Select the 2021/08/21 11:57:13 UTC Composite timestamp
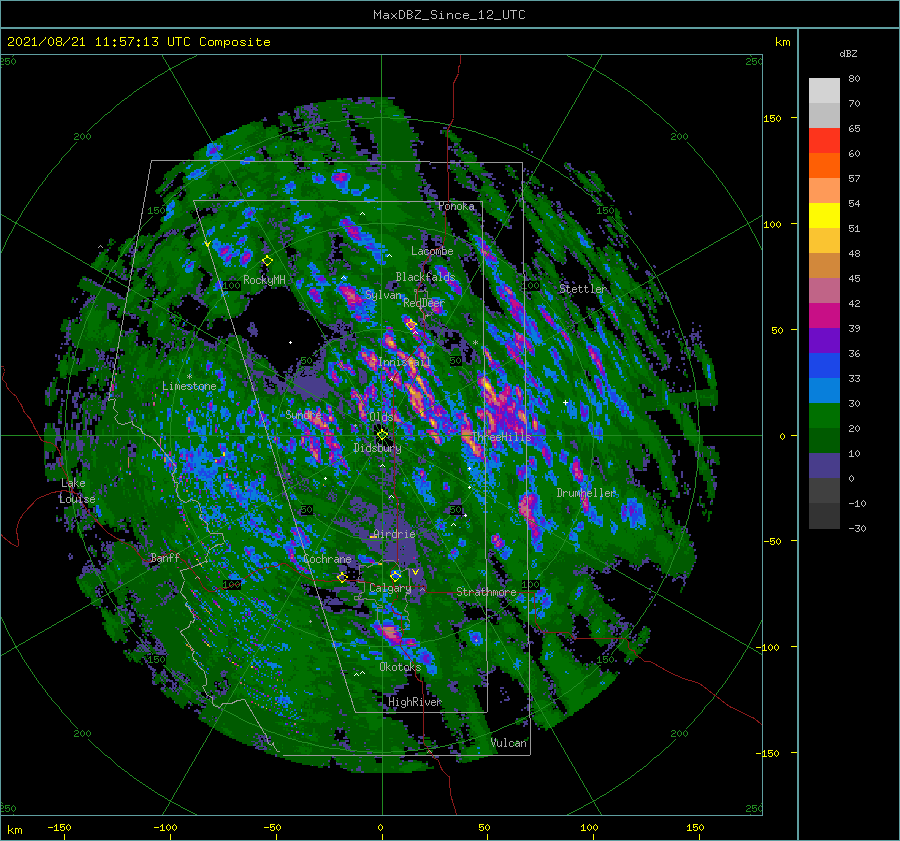 [x=138, y=42]
